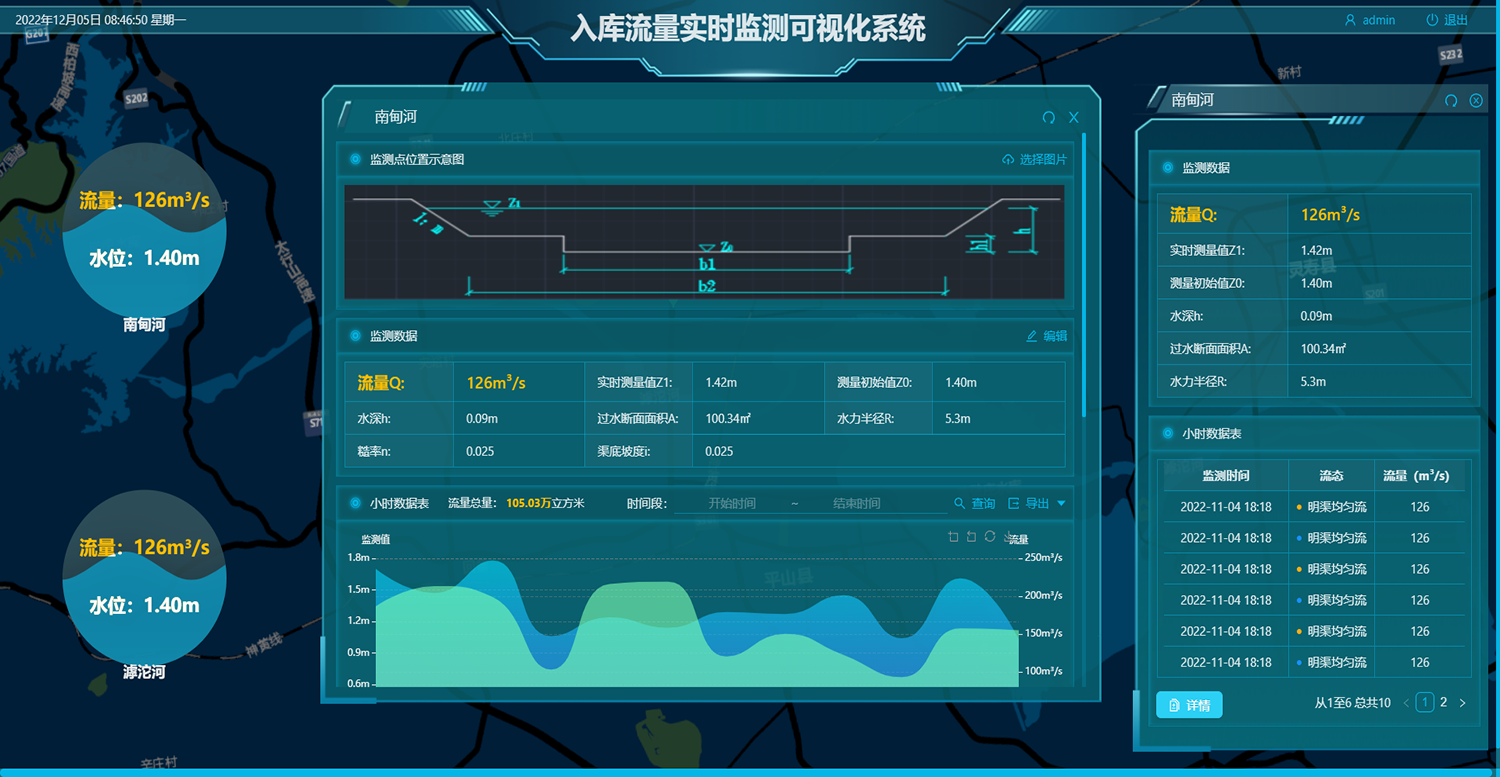Screen dimensions: 1500x777
Task: Click the refresh icon in center 南甸河 panel
Action: [x=1048, y=118]
